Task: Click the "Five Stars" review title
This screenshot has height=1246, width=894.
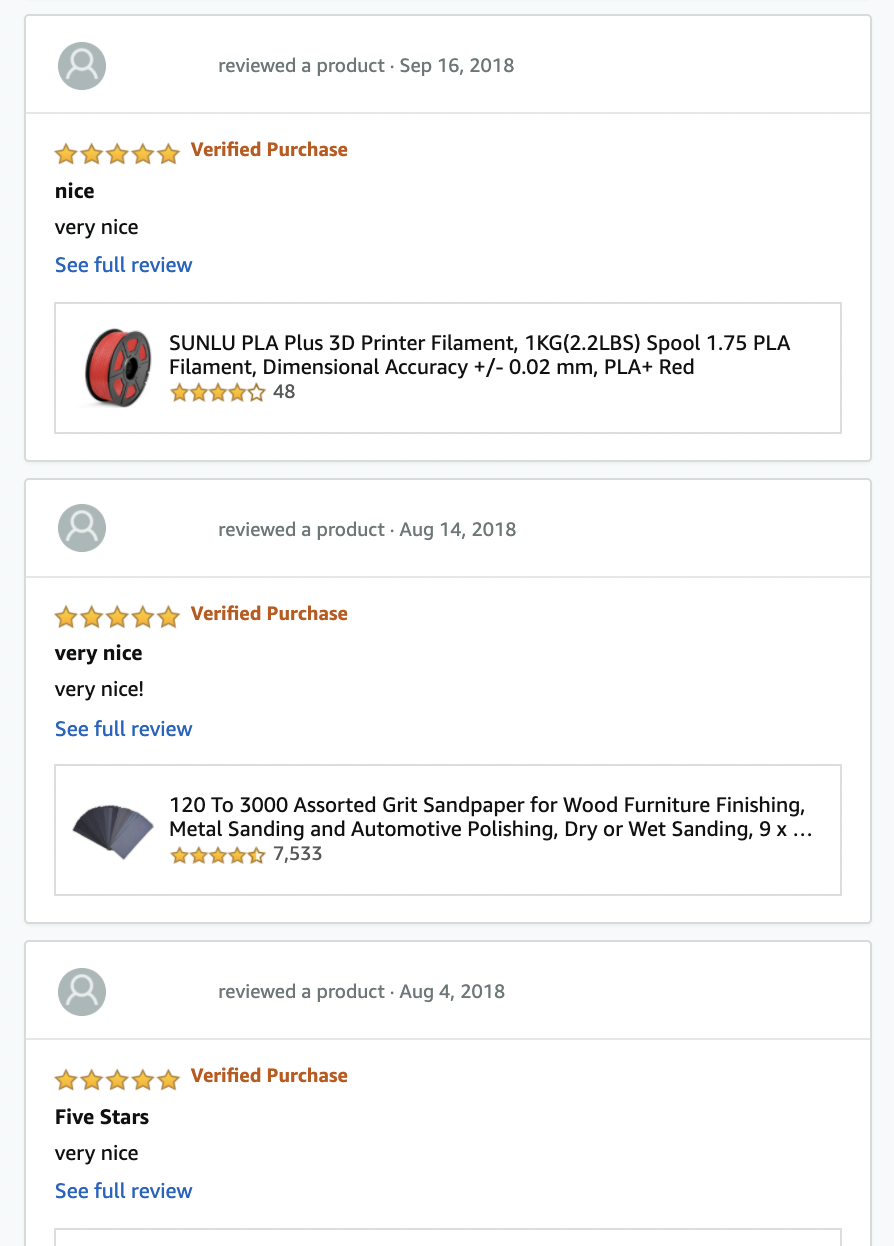Action: 102,1116
